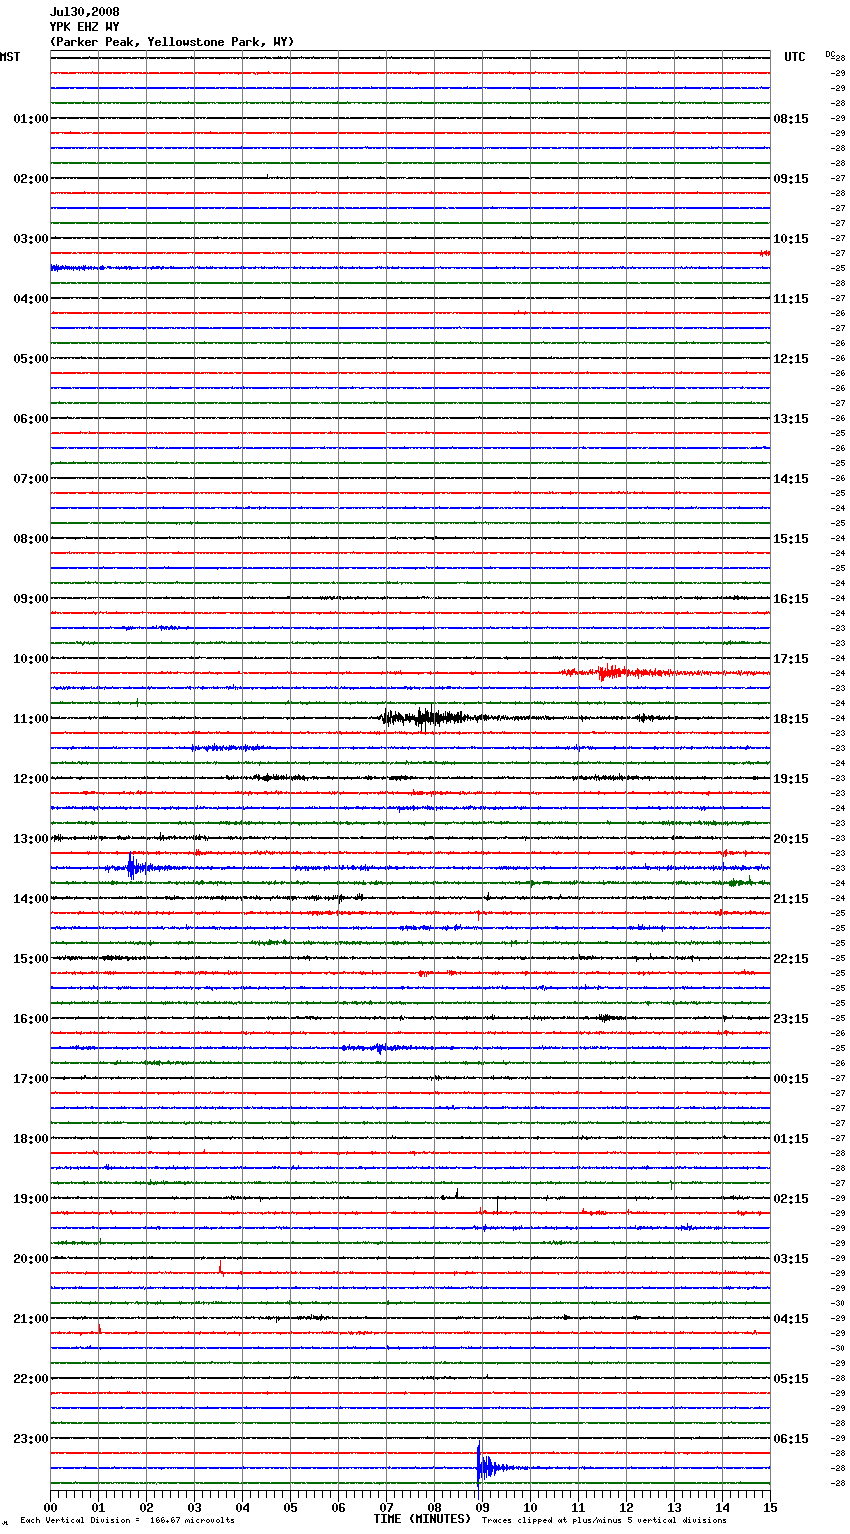
Task: Select the '02:00' MST time label
Action: click(31, 179)
